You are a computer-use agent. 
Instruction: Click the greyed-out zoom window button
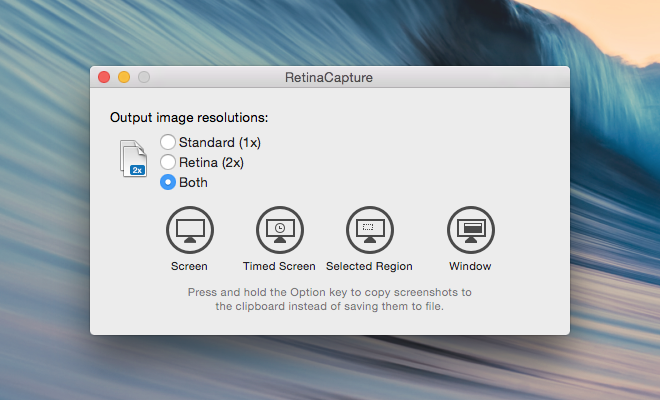click(144, 77)
